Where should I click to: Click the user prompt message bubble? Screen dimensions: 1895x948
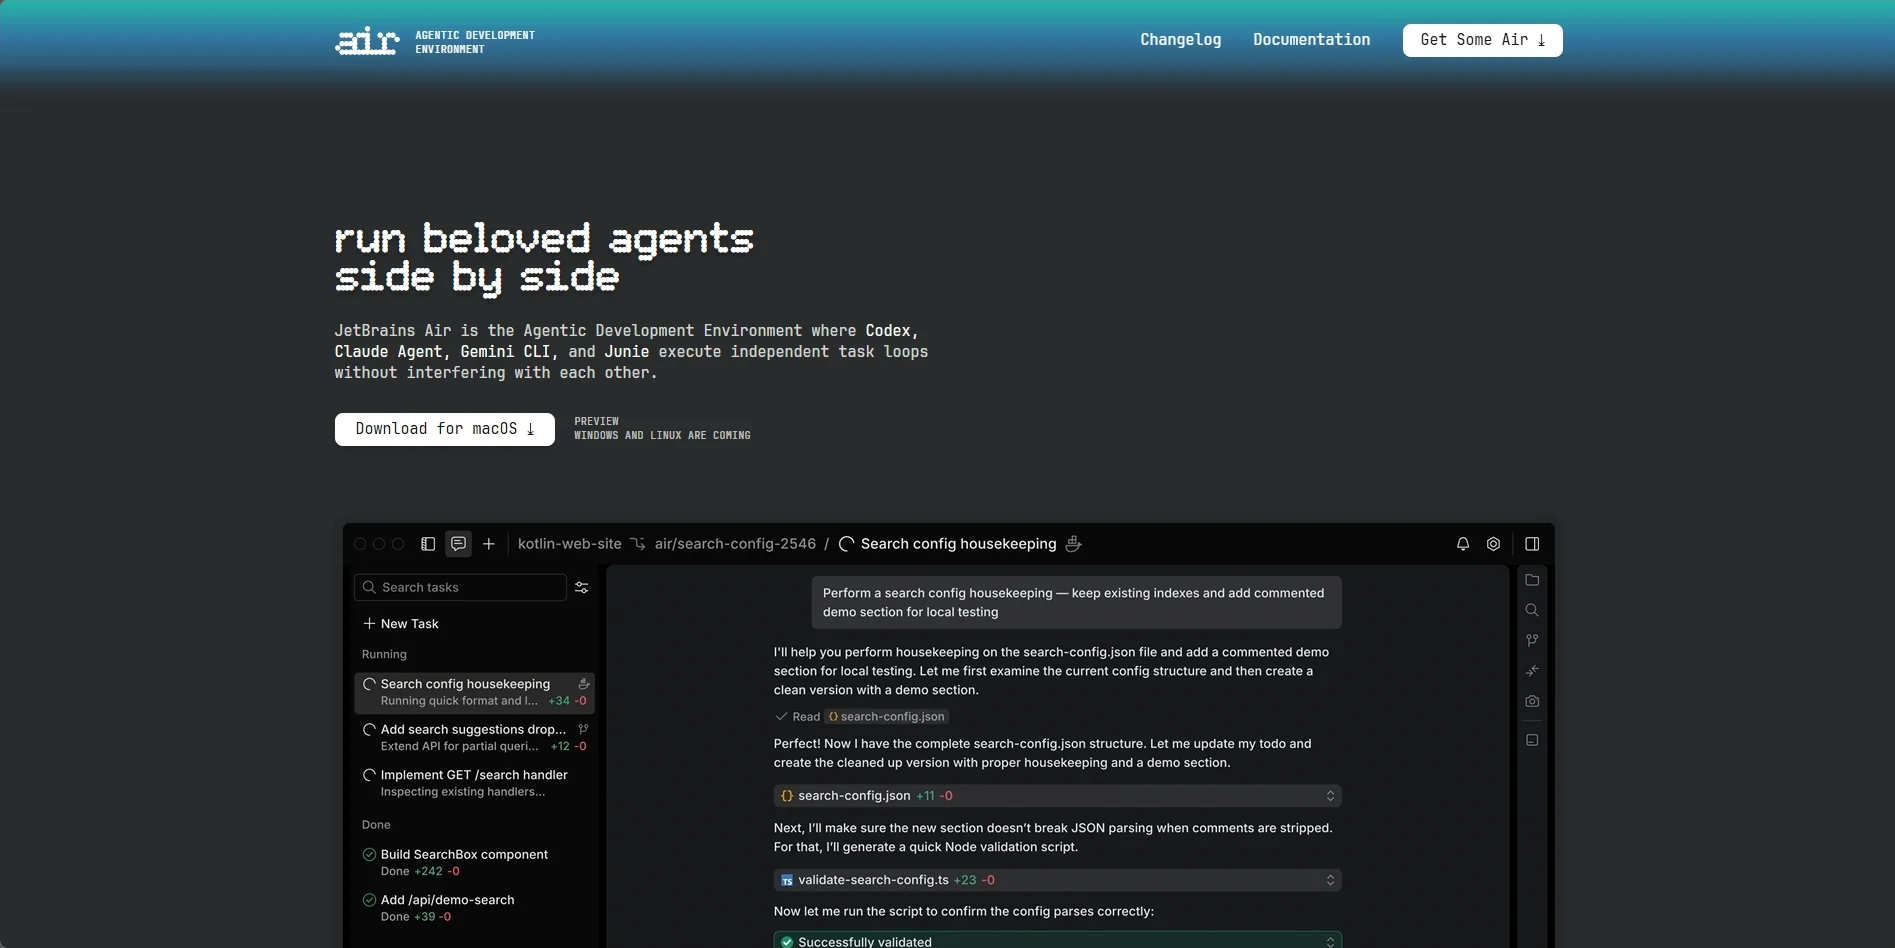[x=1076, y=602]
